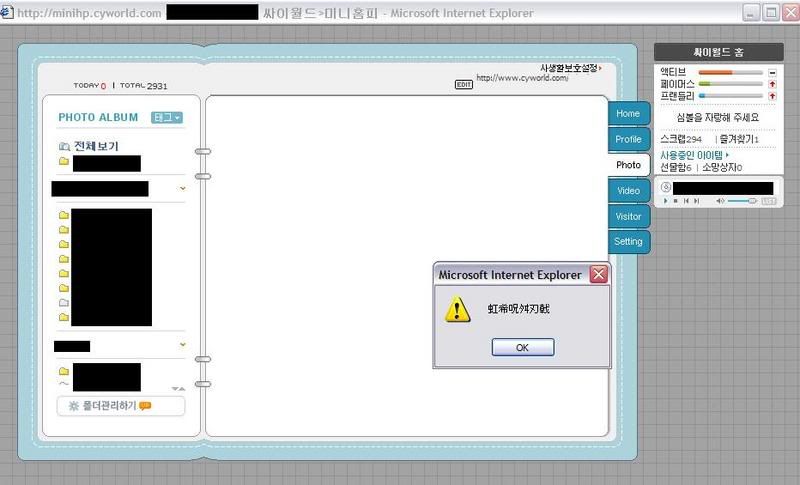Click the PHOTO ALBUM heading

pyautogui.click(x=98, y=117)
